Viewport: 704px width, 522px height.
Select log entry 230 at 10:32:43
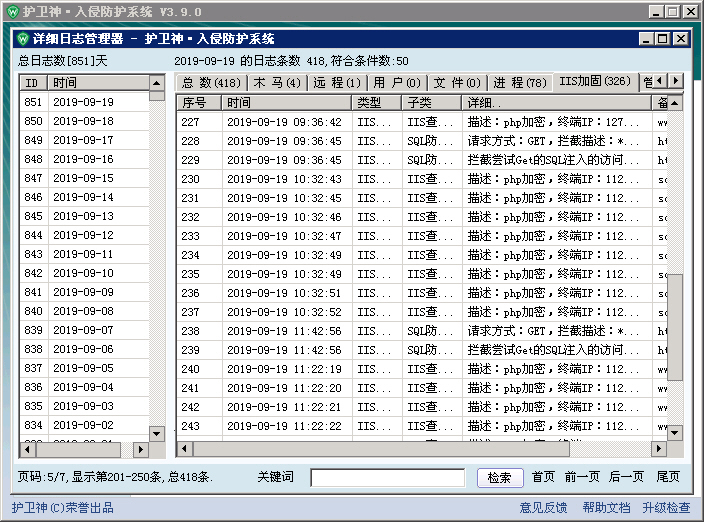point(422,179)
